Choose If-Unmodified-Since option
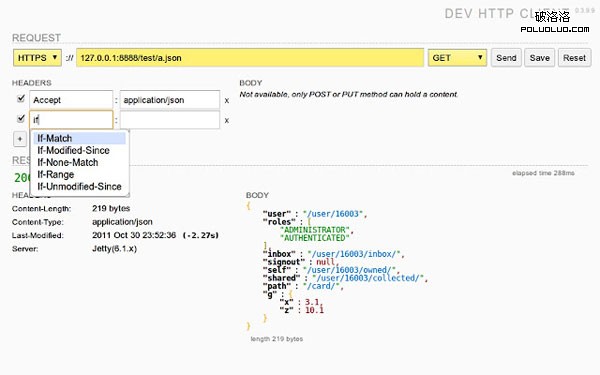Viewport: 600px width, 375px height. click(80, 187)
